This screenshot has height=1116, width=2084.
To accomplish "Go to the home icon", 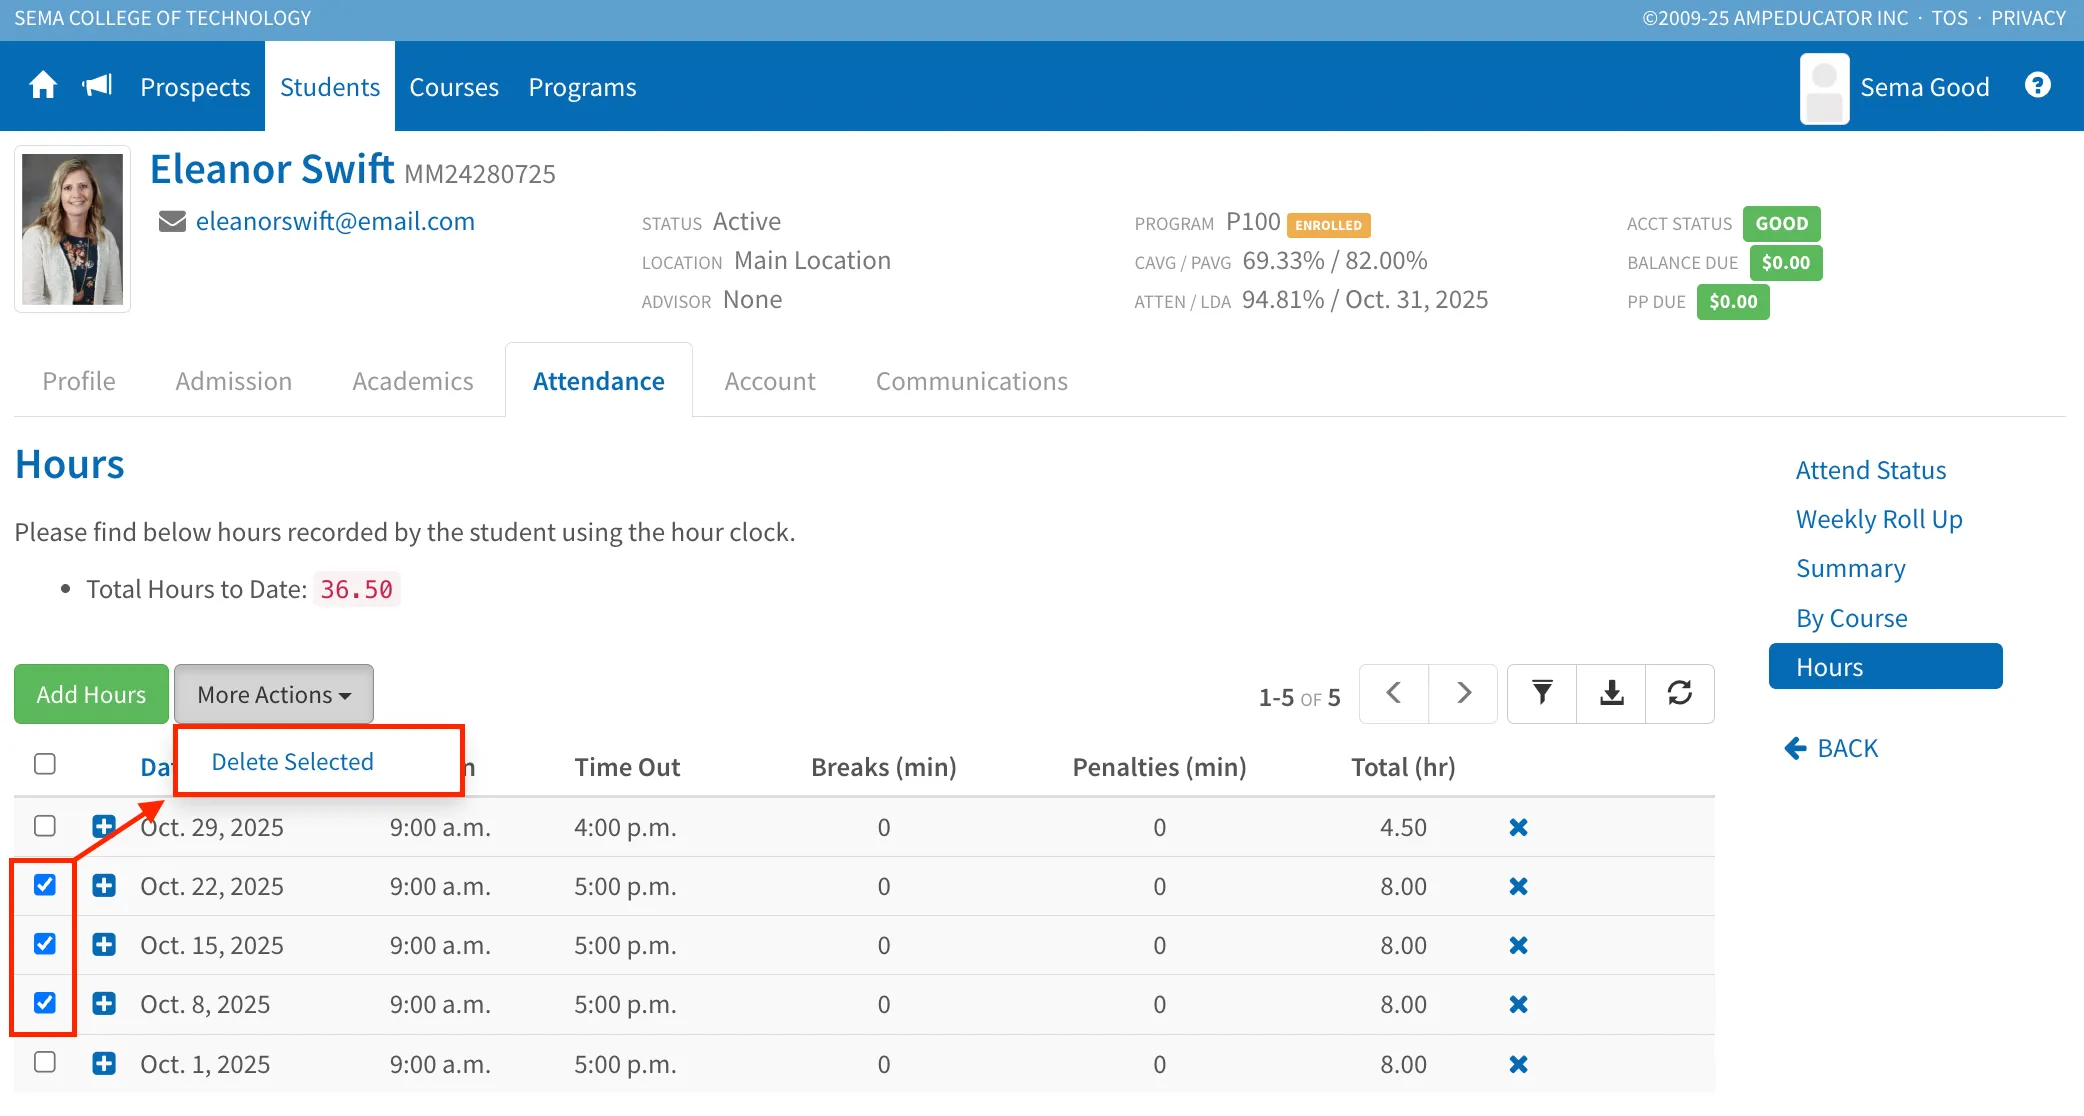I will 43,86.
